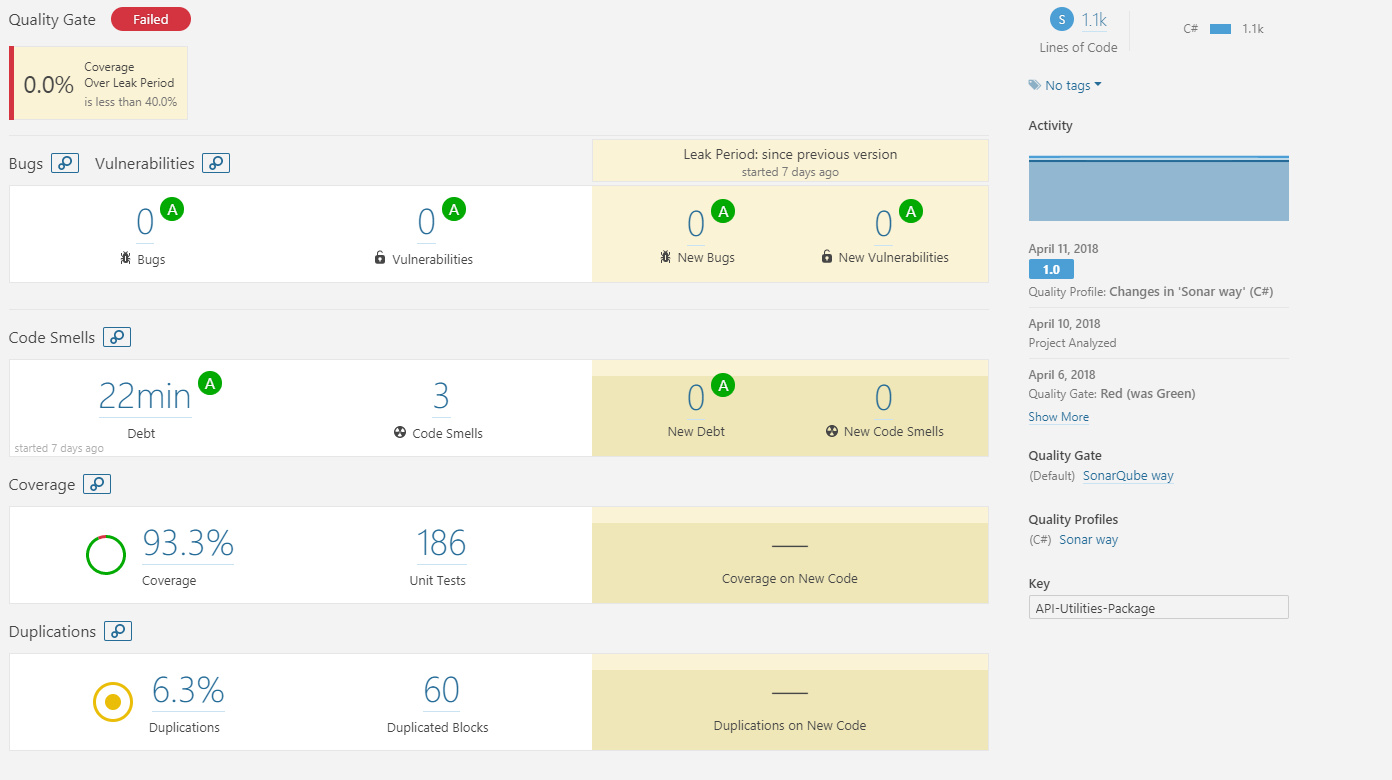Open the 60 Duplicated Blocks link
This screenshot has width=1392, height=780.
pyautogui.click(x=441, y=690)
